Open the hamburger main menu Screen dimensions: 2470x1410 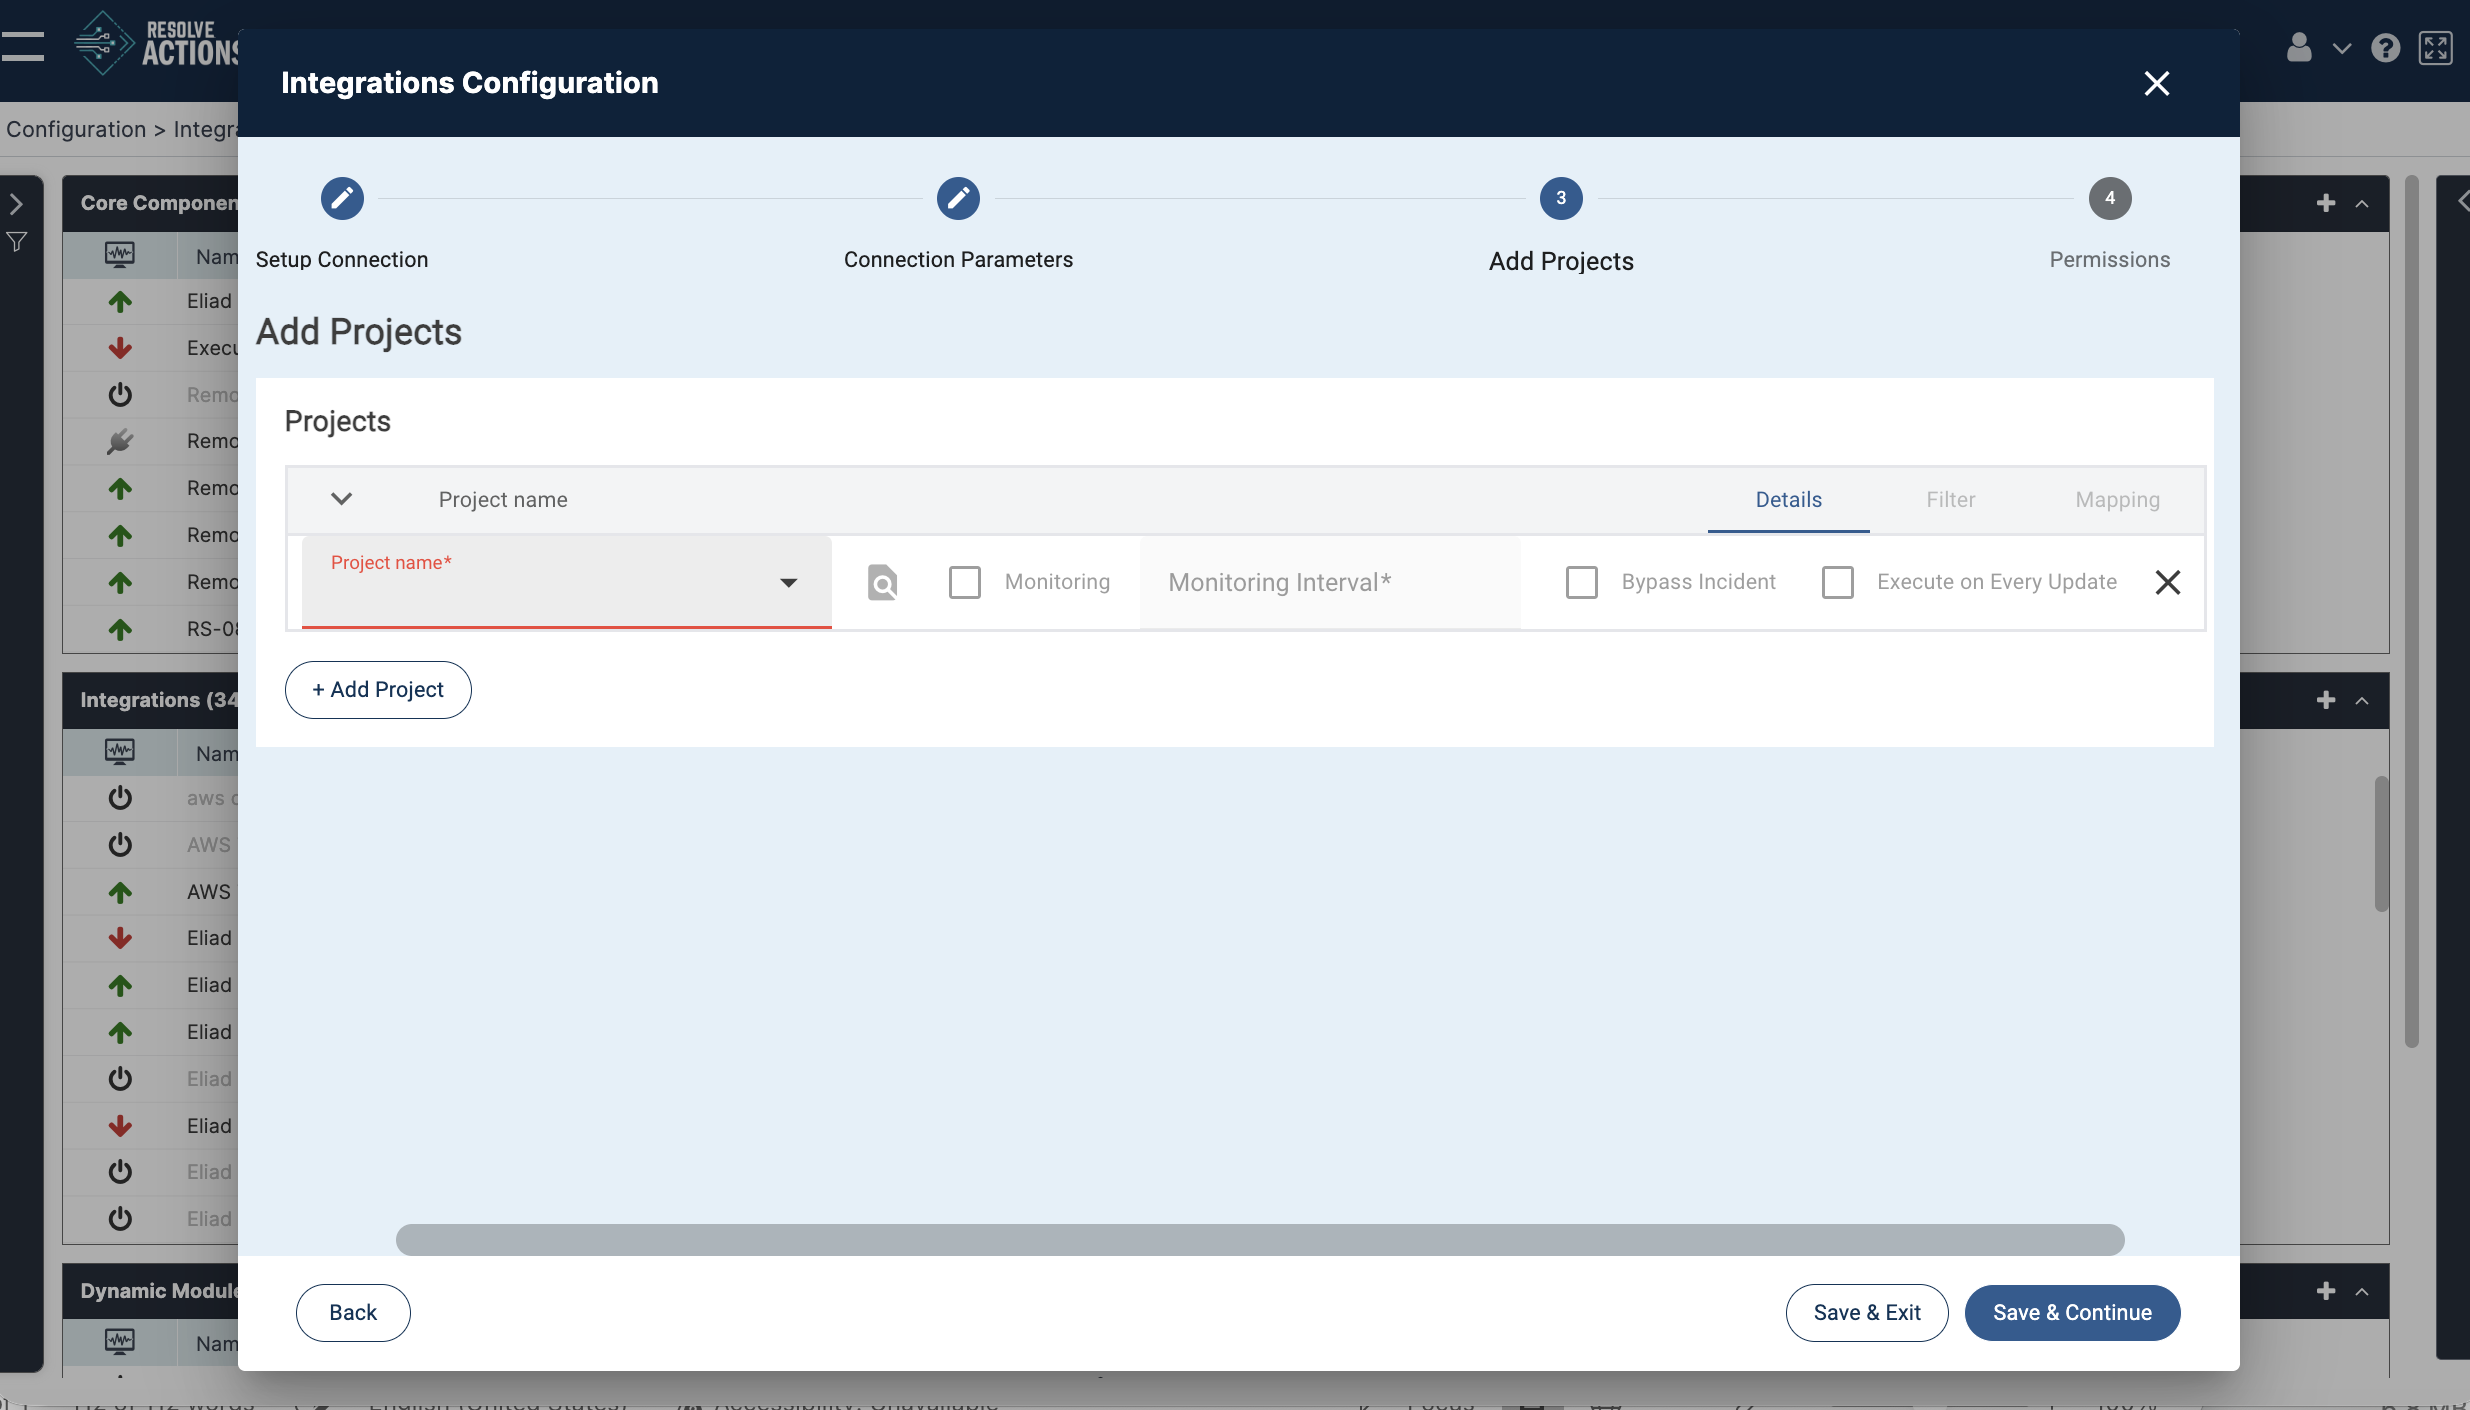coord(22,46)
